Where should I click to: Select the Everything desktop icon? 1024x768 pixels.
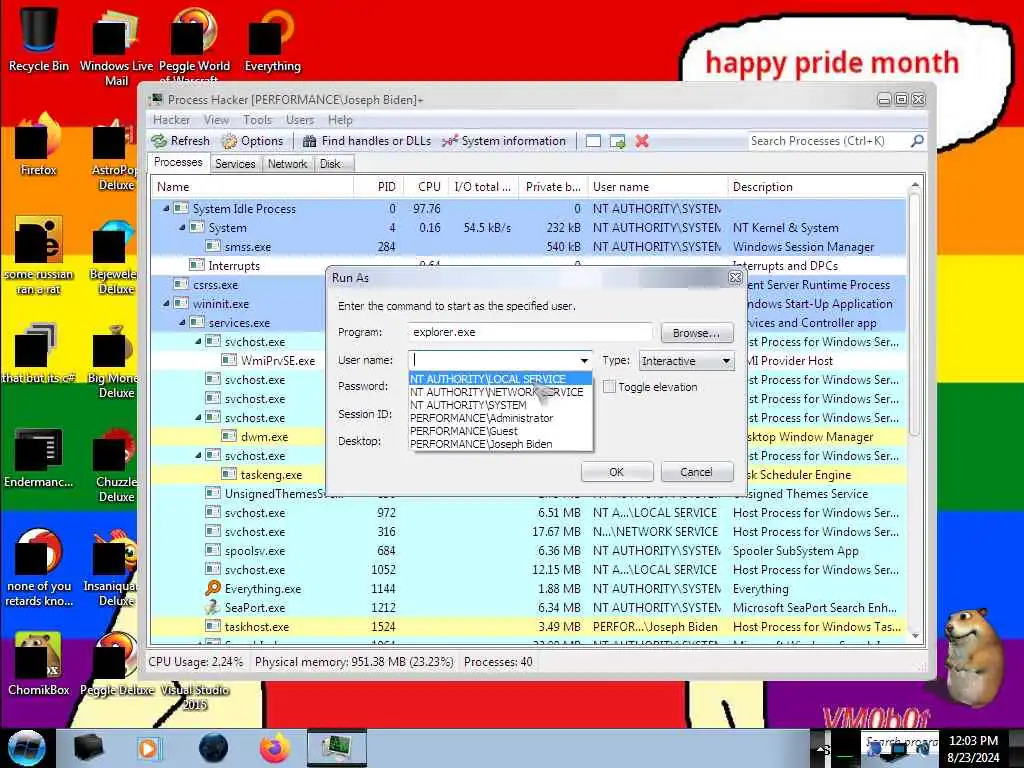point(272,39)
